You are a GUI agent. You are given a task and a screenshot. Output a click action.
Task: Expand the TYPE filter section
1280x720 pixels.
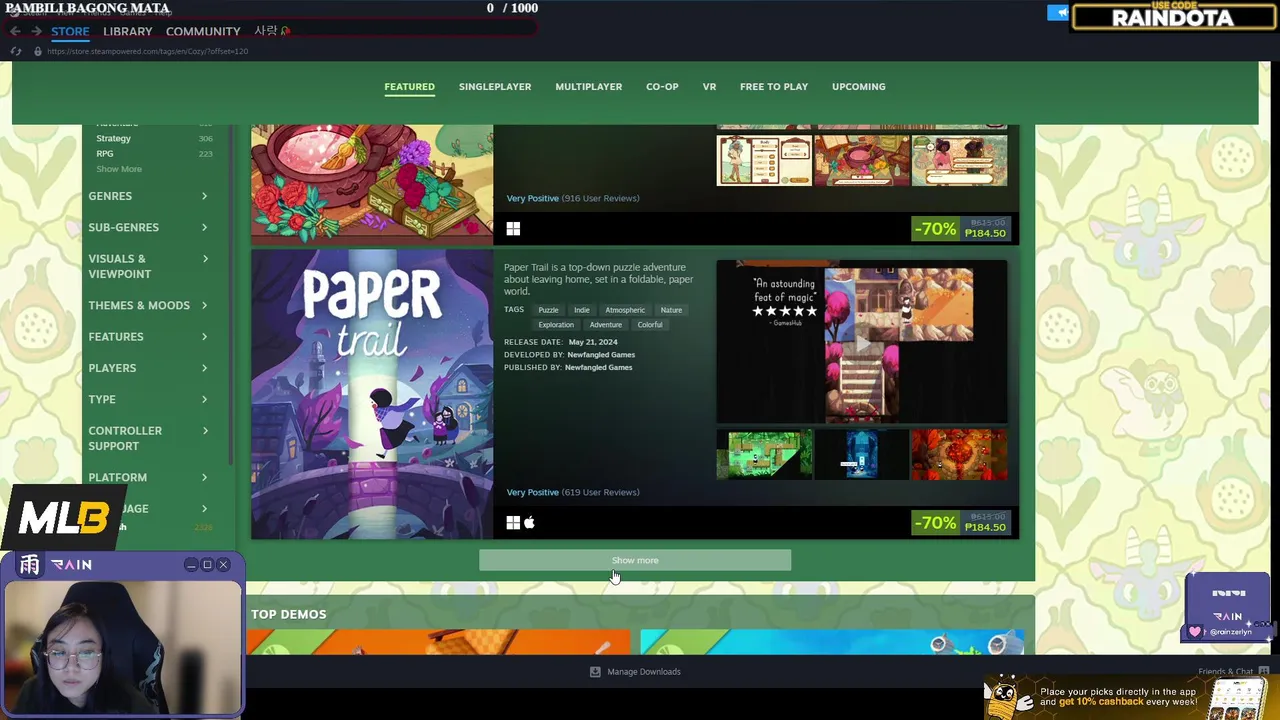pyautogui.click(x=148, y=399)
